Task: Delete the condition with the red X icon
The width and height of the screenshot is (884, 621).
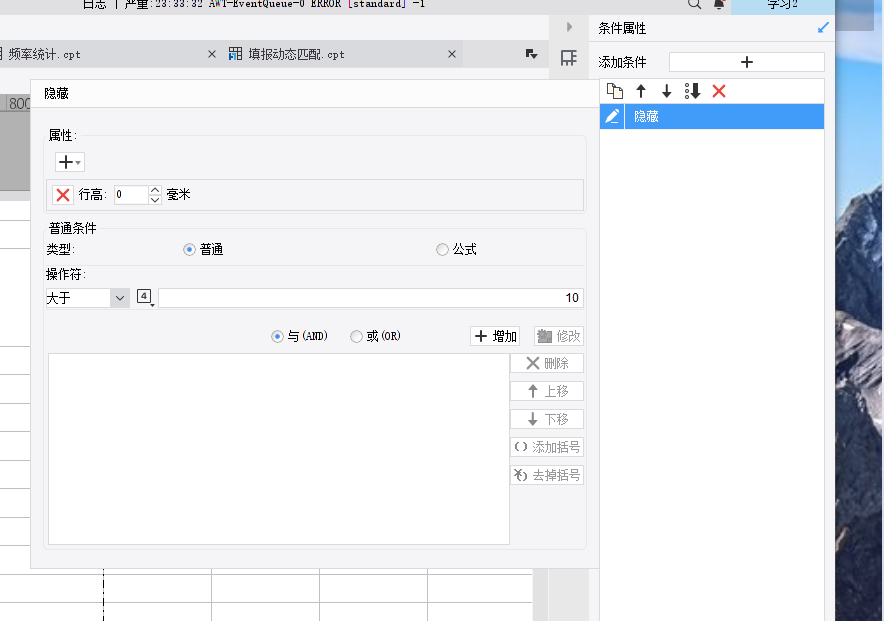Action: pyautogui.click(x=719, y=91)
